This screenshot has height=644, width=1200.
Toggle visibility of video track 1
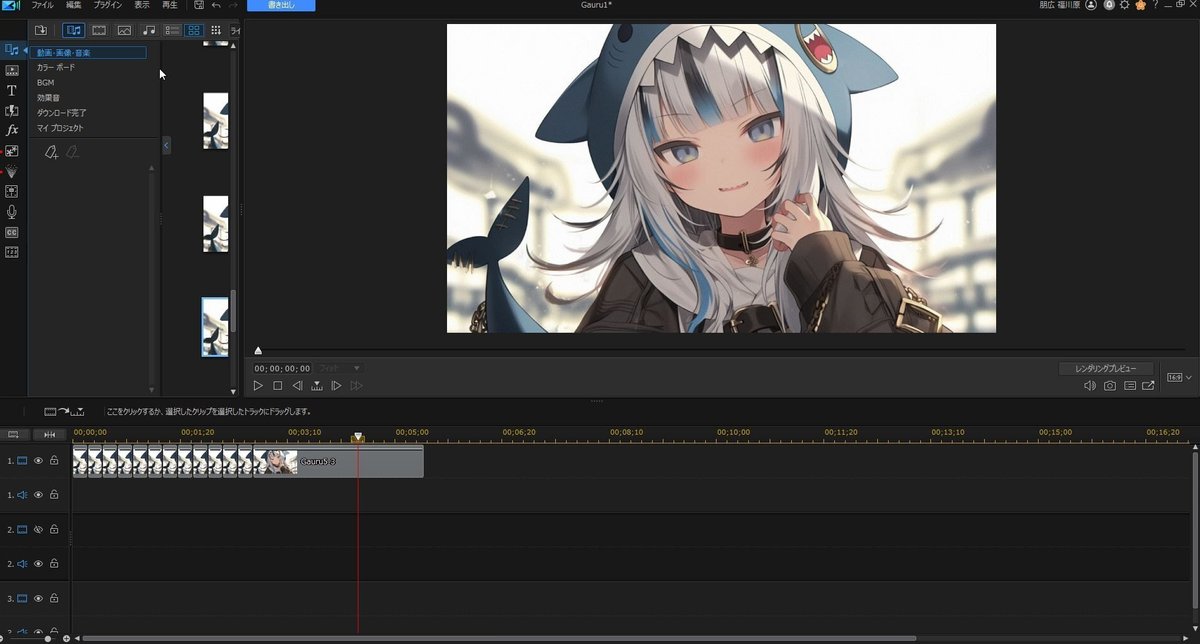38,461
